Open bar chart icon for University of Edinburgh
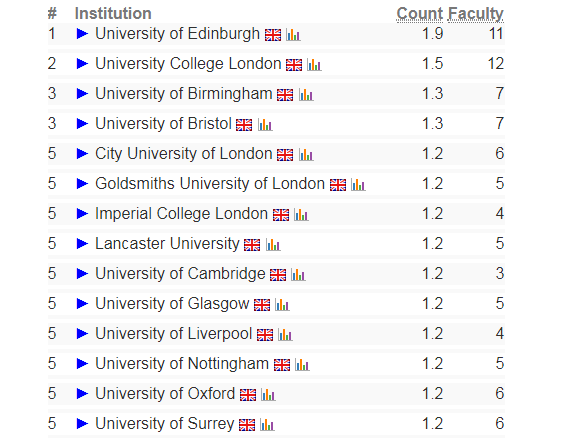Viewport: 563px width, 438px height. click(293, 35)
